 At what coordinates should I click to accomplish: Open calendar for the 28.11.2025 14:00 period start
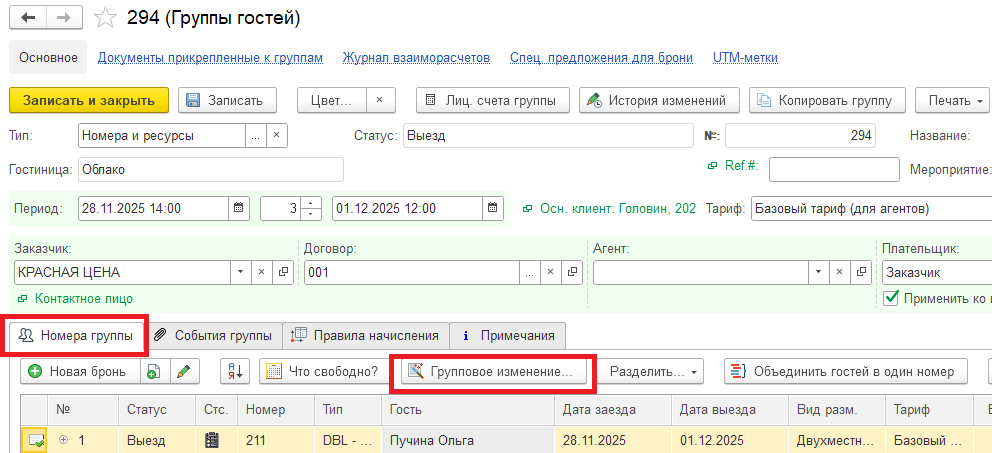pos(238,209)
